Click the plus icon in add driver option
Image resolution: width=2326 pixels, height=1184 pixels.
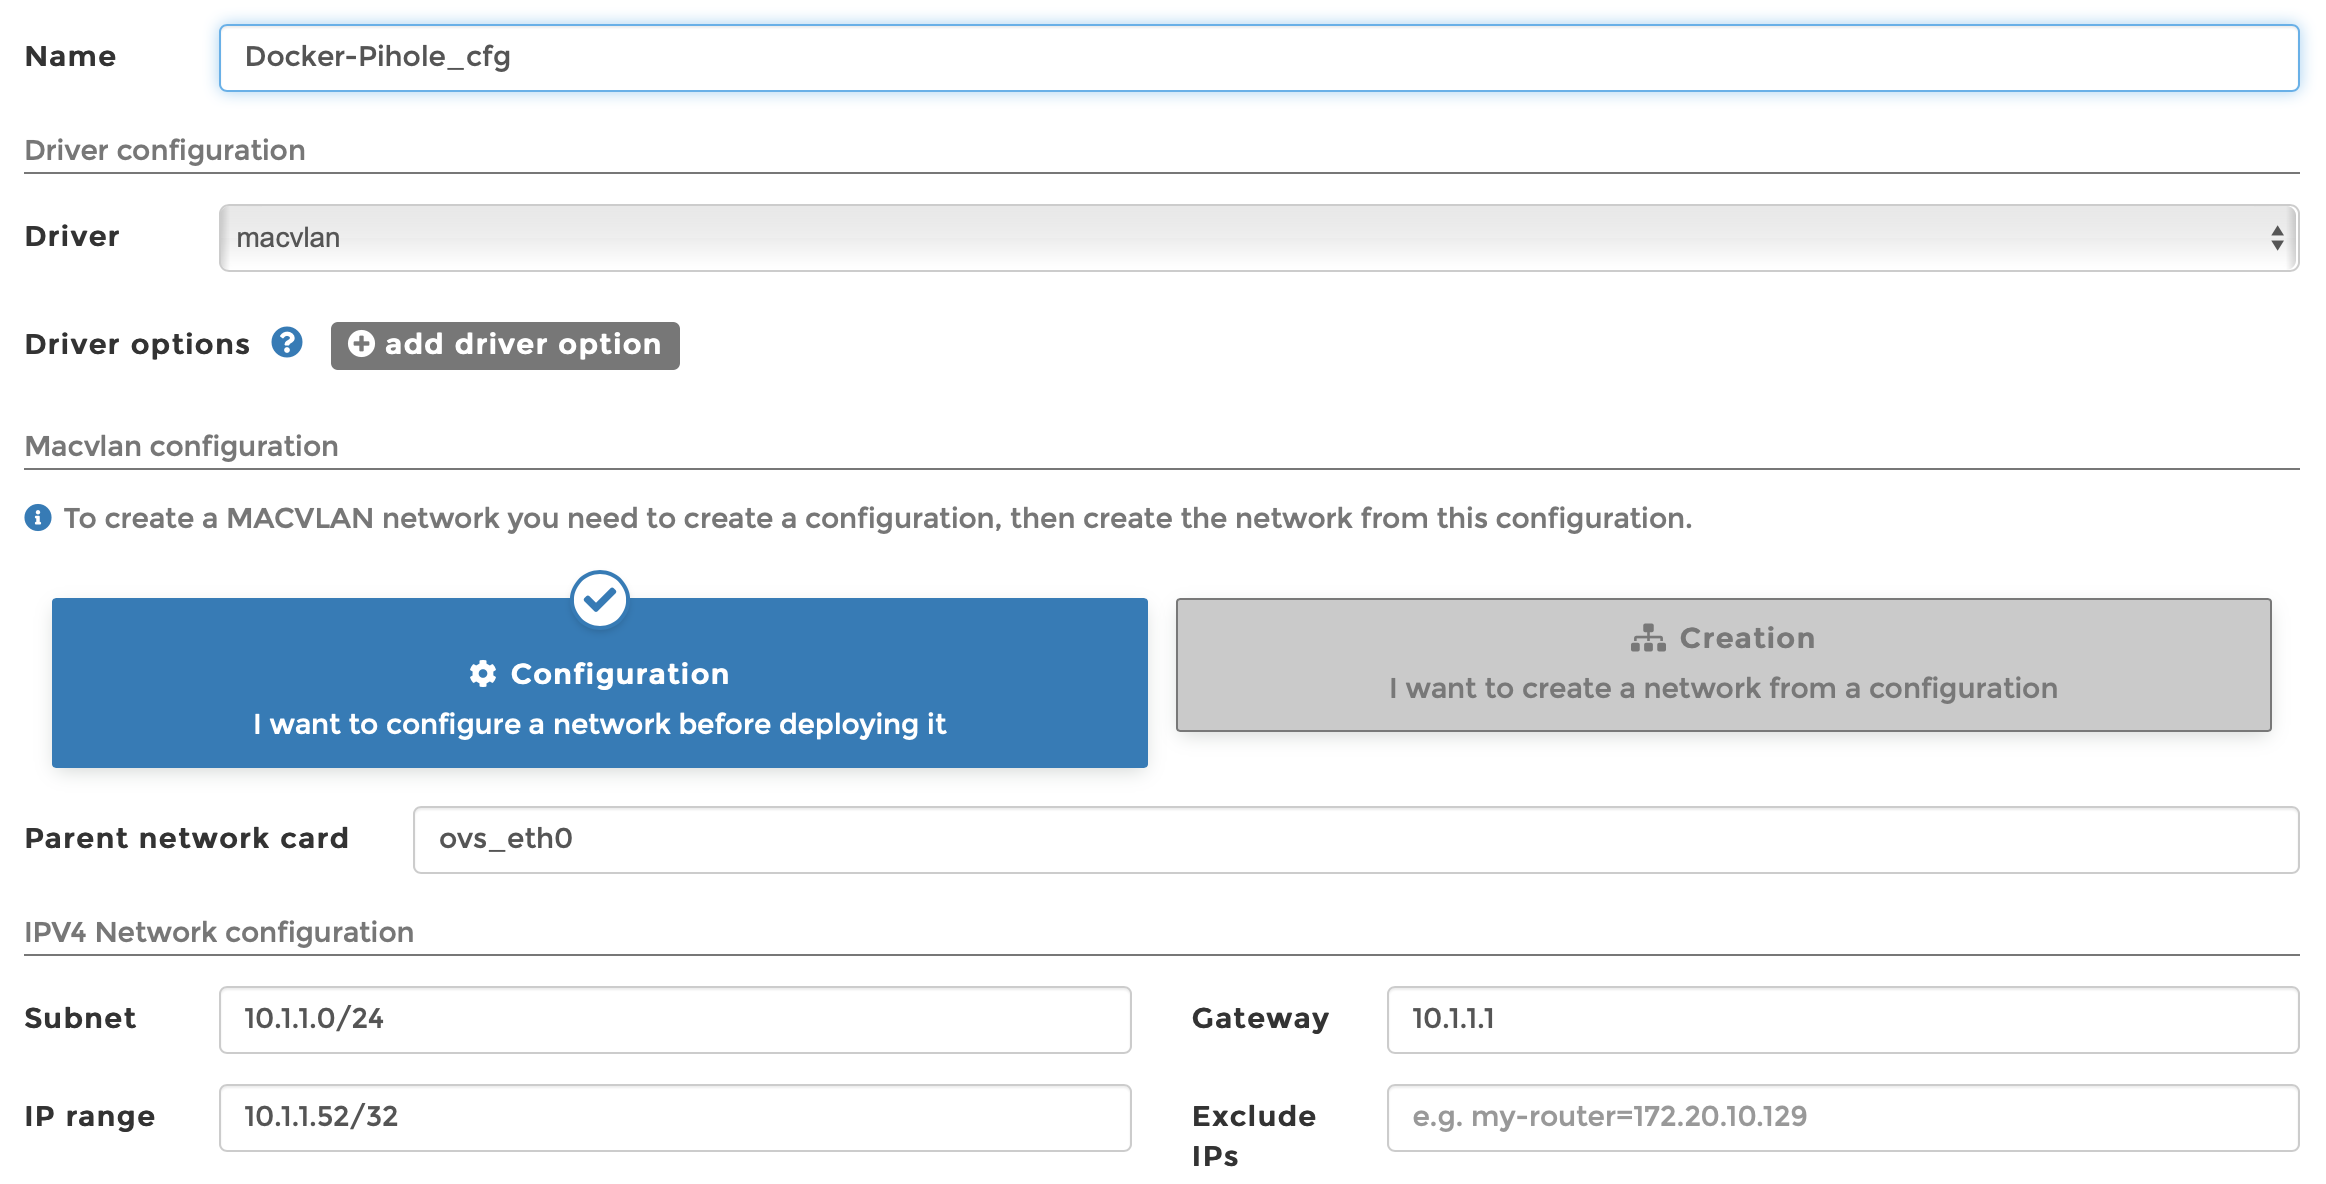(361, 344)
